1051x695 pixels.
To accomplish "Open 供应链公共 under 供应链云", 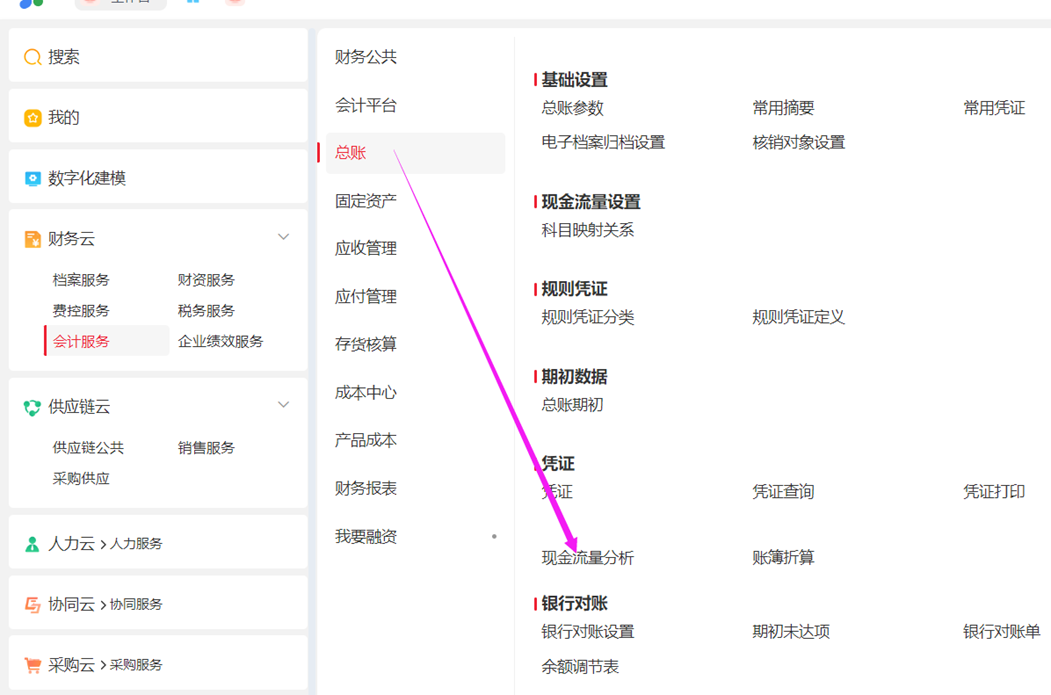I will 88,448.
